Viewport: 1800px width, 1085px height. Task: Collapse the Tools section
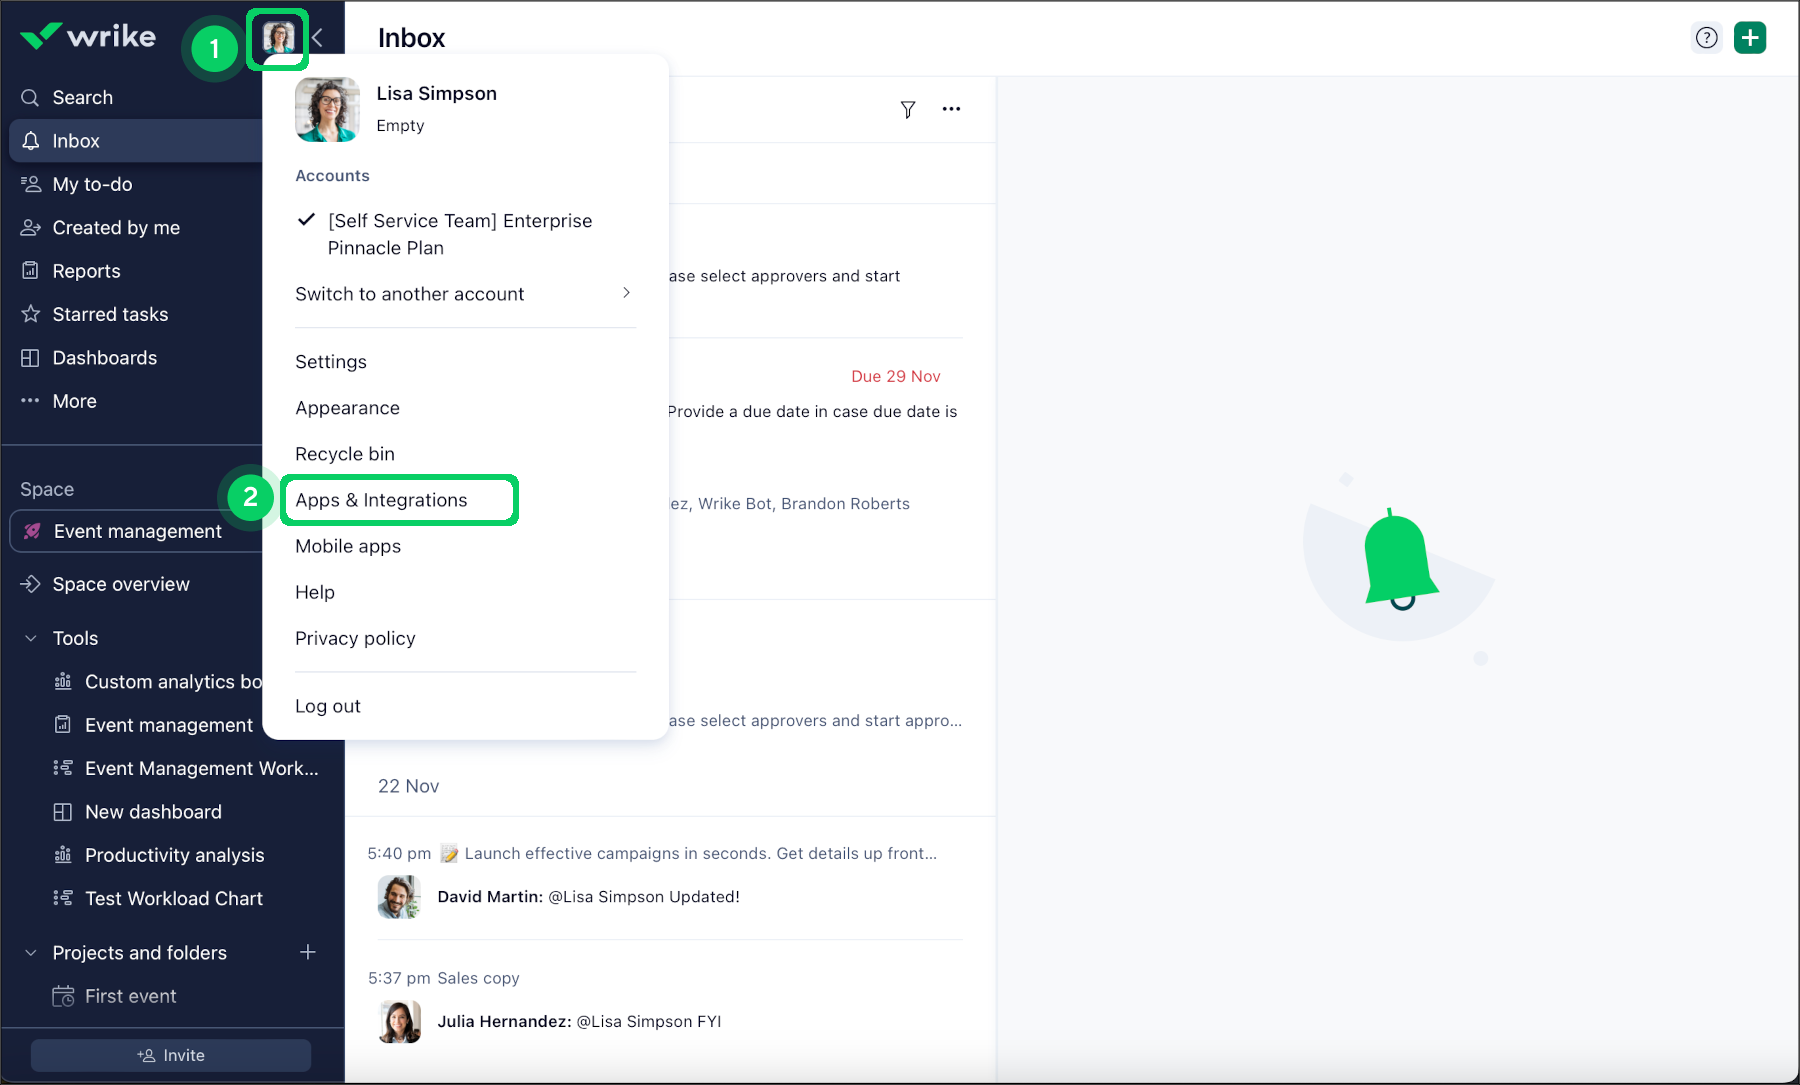pyautogui.click(x=28, y=637)
